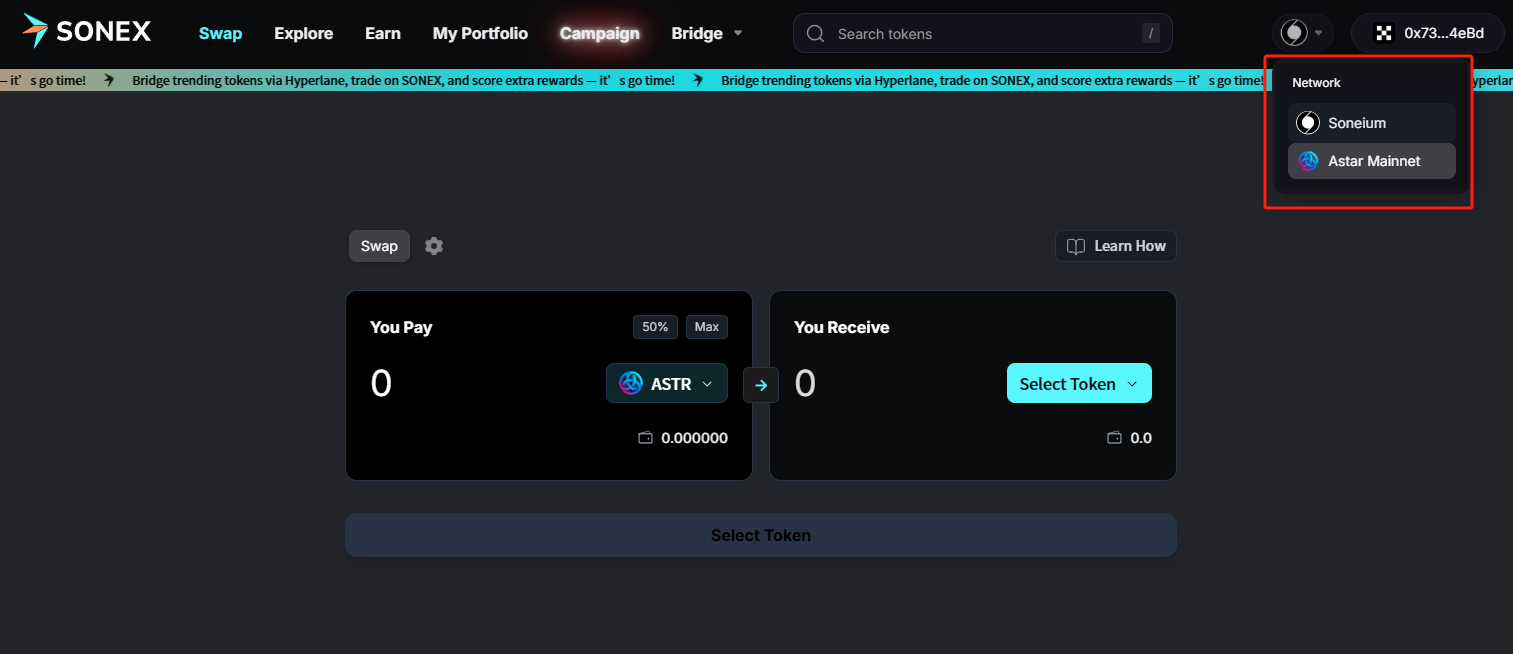Click the 0.0 receive balance
This screenshot has width=1513, height=654.
click(x=1141, y=438)
